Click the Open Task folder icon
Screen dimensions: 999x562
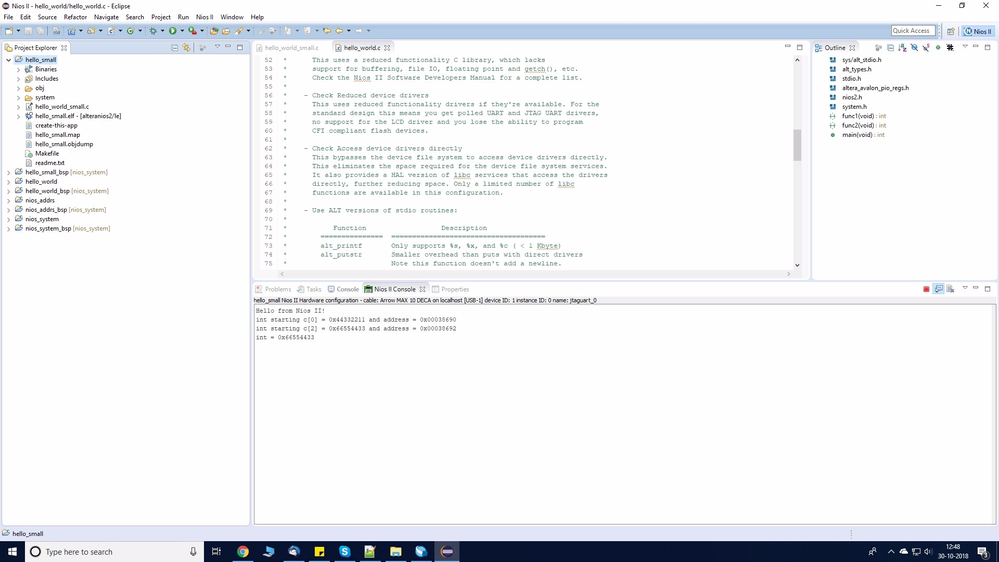pyautogui.click(x=226, y=31)
